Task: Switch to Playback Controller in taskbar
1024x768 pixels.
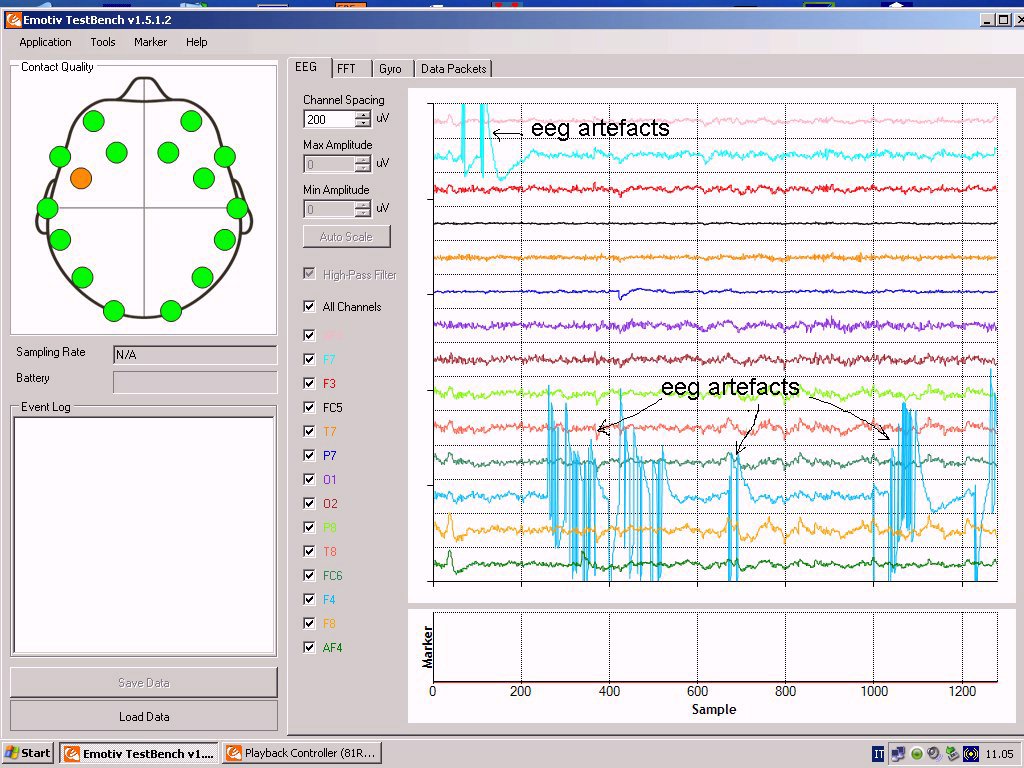Action: tap(301, 753)
